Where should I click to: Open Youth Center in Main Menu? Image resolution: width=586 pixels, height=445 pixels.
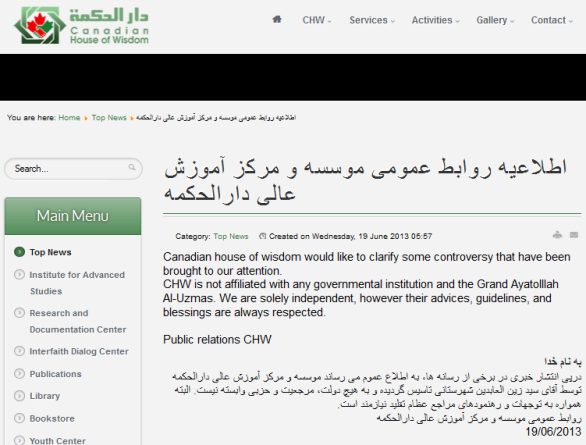tap(58, 441)
